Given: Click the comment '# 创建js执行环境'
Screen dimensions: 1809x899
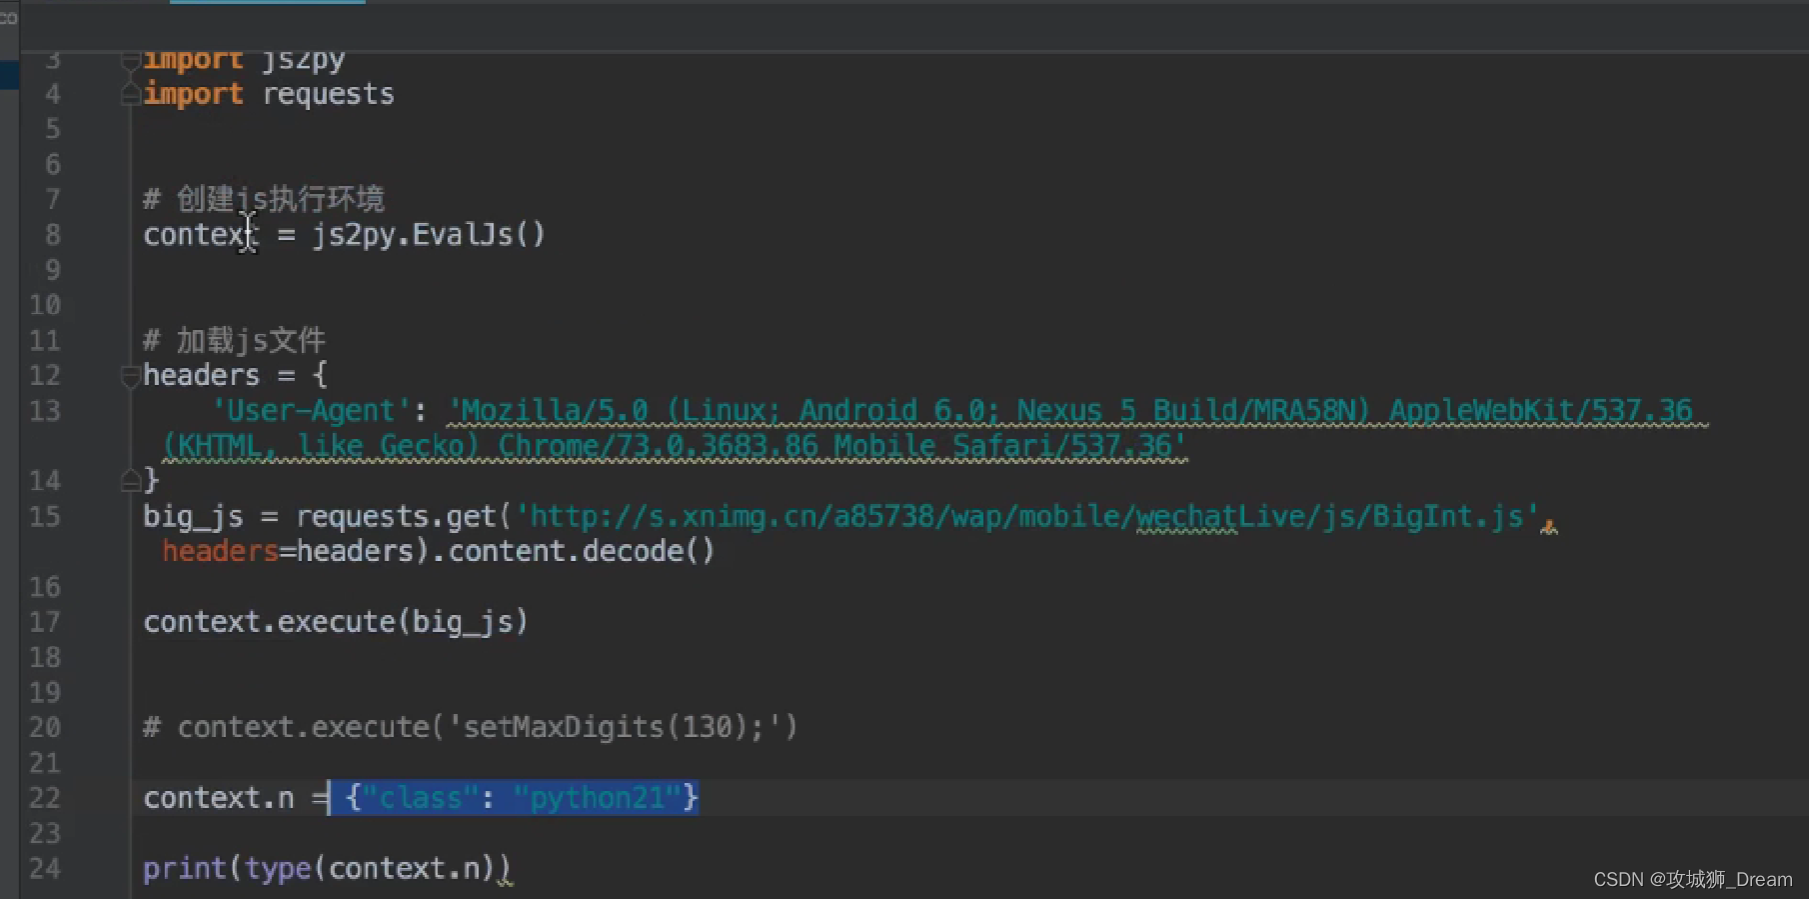Looking at the screenshot, I should pyautogui.click(x=264, y=199).
